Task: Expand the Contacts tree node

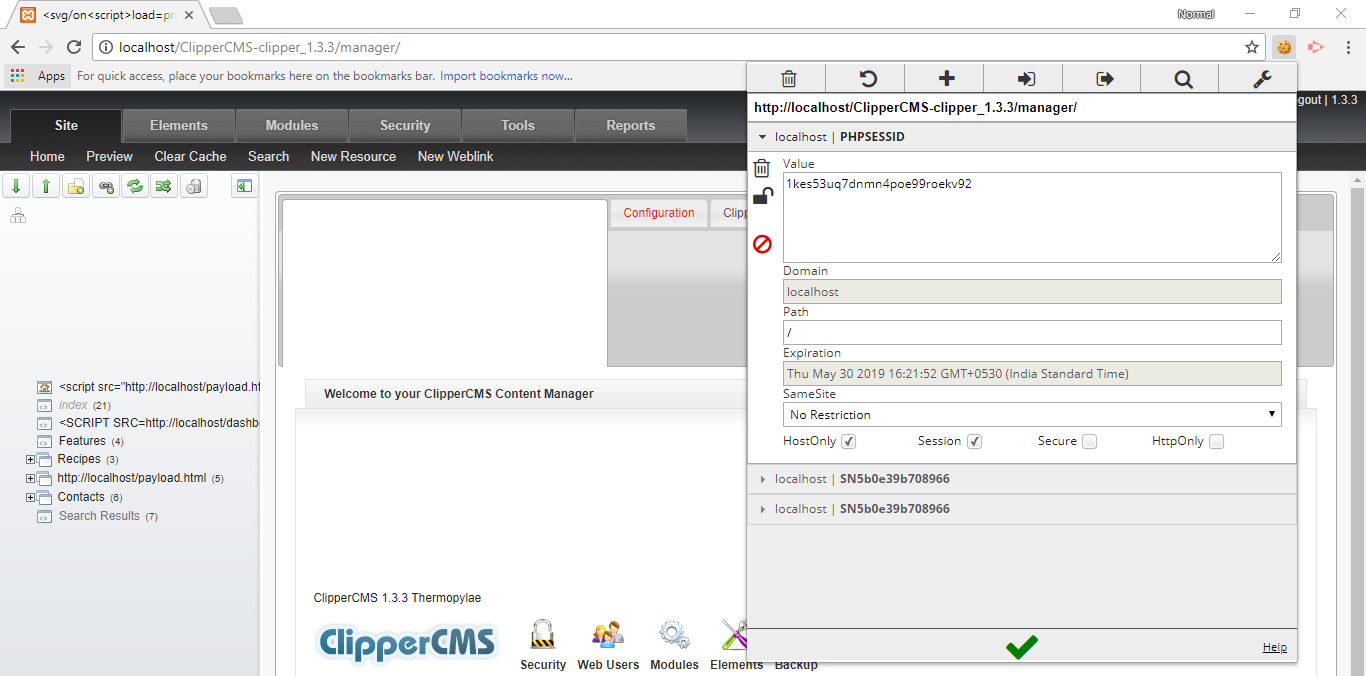Action: click(30, 498)
